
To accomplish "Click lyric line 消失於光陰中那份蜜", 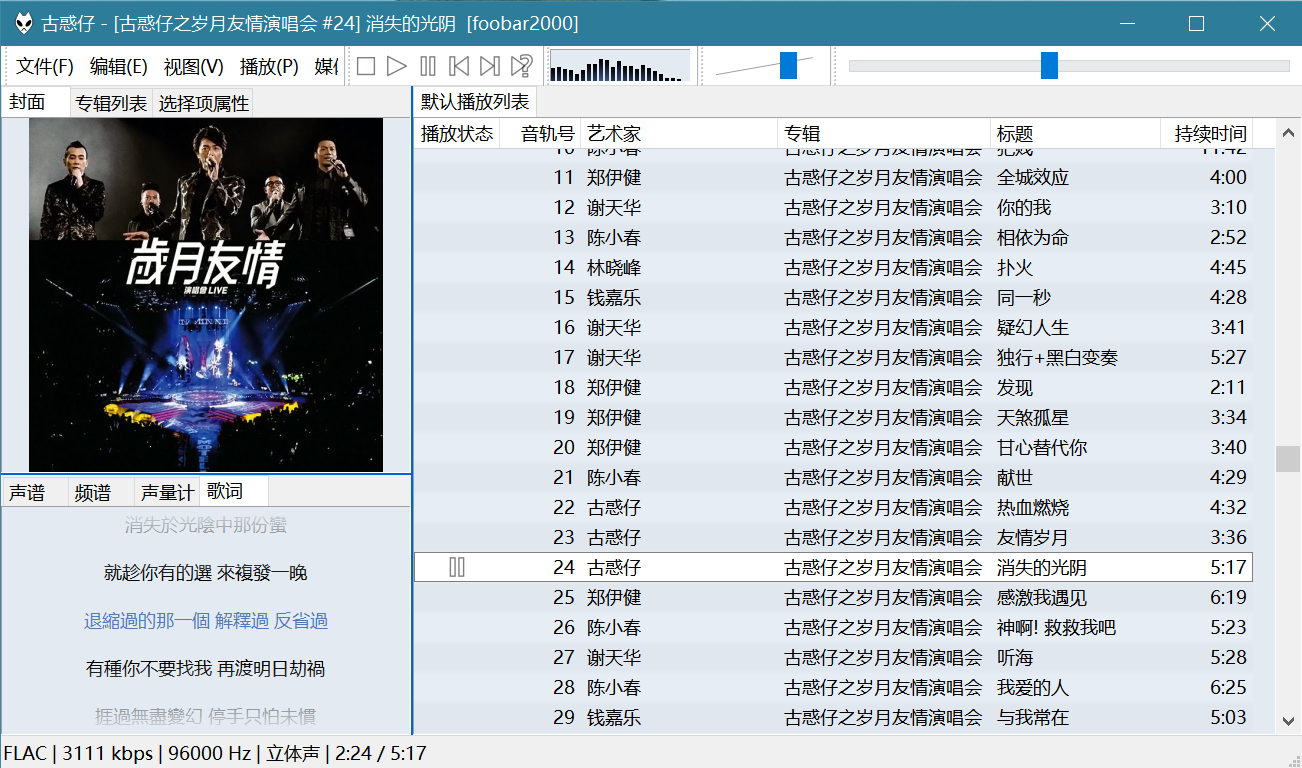I will click(206, 525).
